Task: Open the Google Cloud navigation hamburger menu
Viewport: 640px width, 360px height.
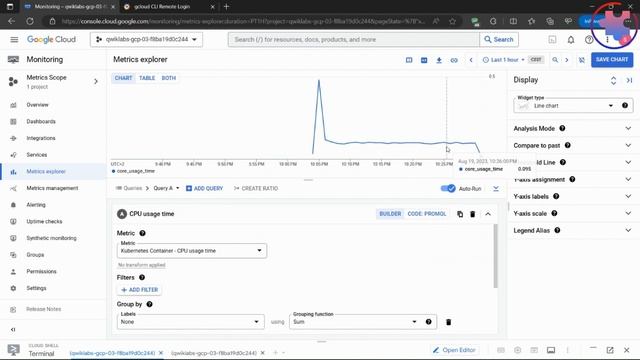Action: (x=14, y=40)
